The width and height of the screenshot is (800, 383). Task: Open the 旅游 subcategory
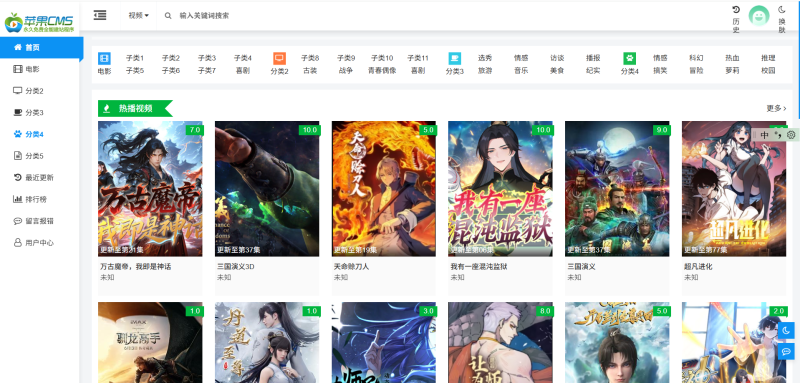(x=485, y=71)
